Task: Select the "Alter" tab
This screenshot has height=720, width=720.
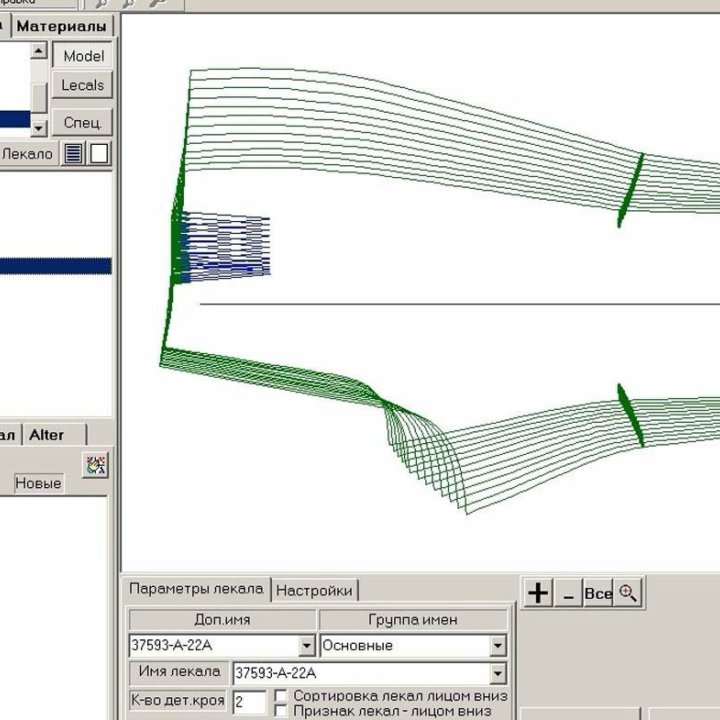Action: [x=47, y=435]
